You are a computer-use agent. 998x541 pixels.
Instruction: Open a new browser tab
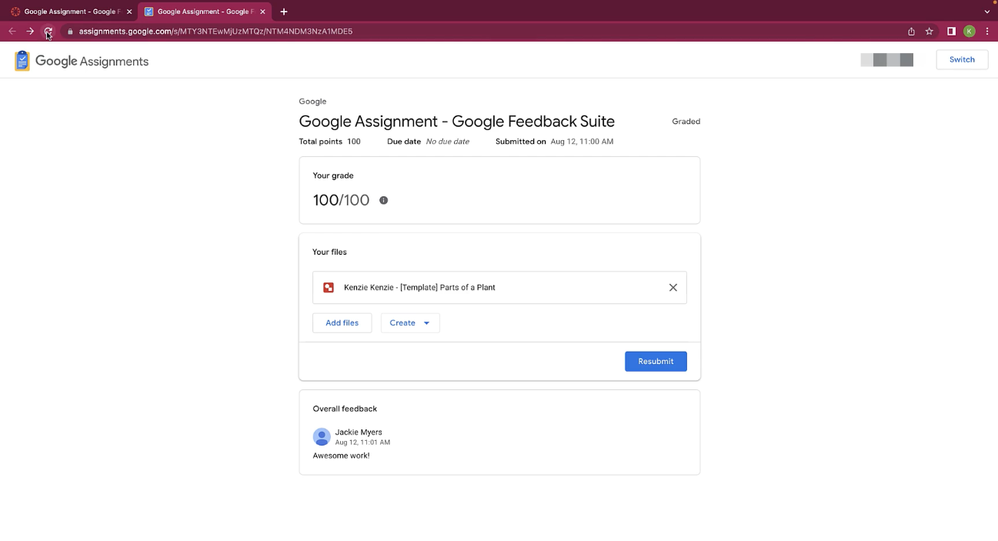click(x=284, y=11)
